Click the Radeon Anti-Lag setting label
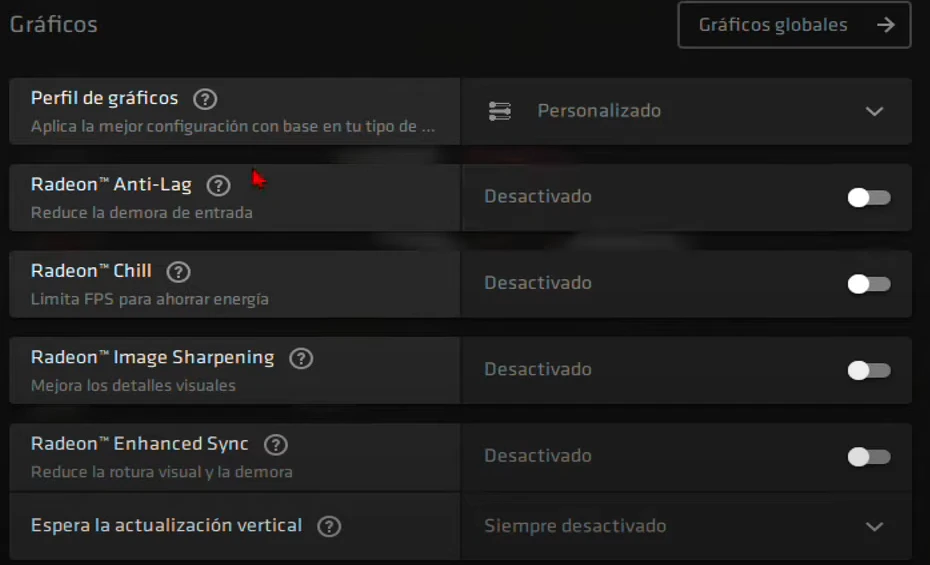The height and width of the screenshot is (565, 930). (111, 185)
